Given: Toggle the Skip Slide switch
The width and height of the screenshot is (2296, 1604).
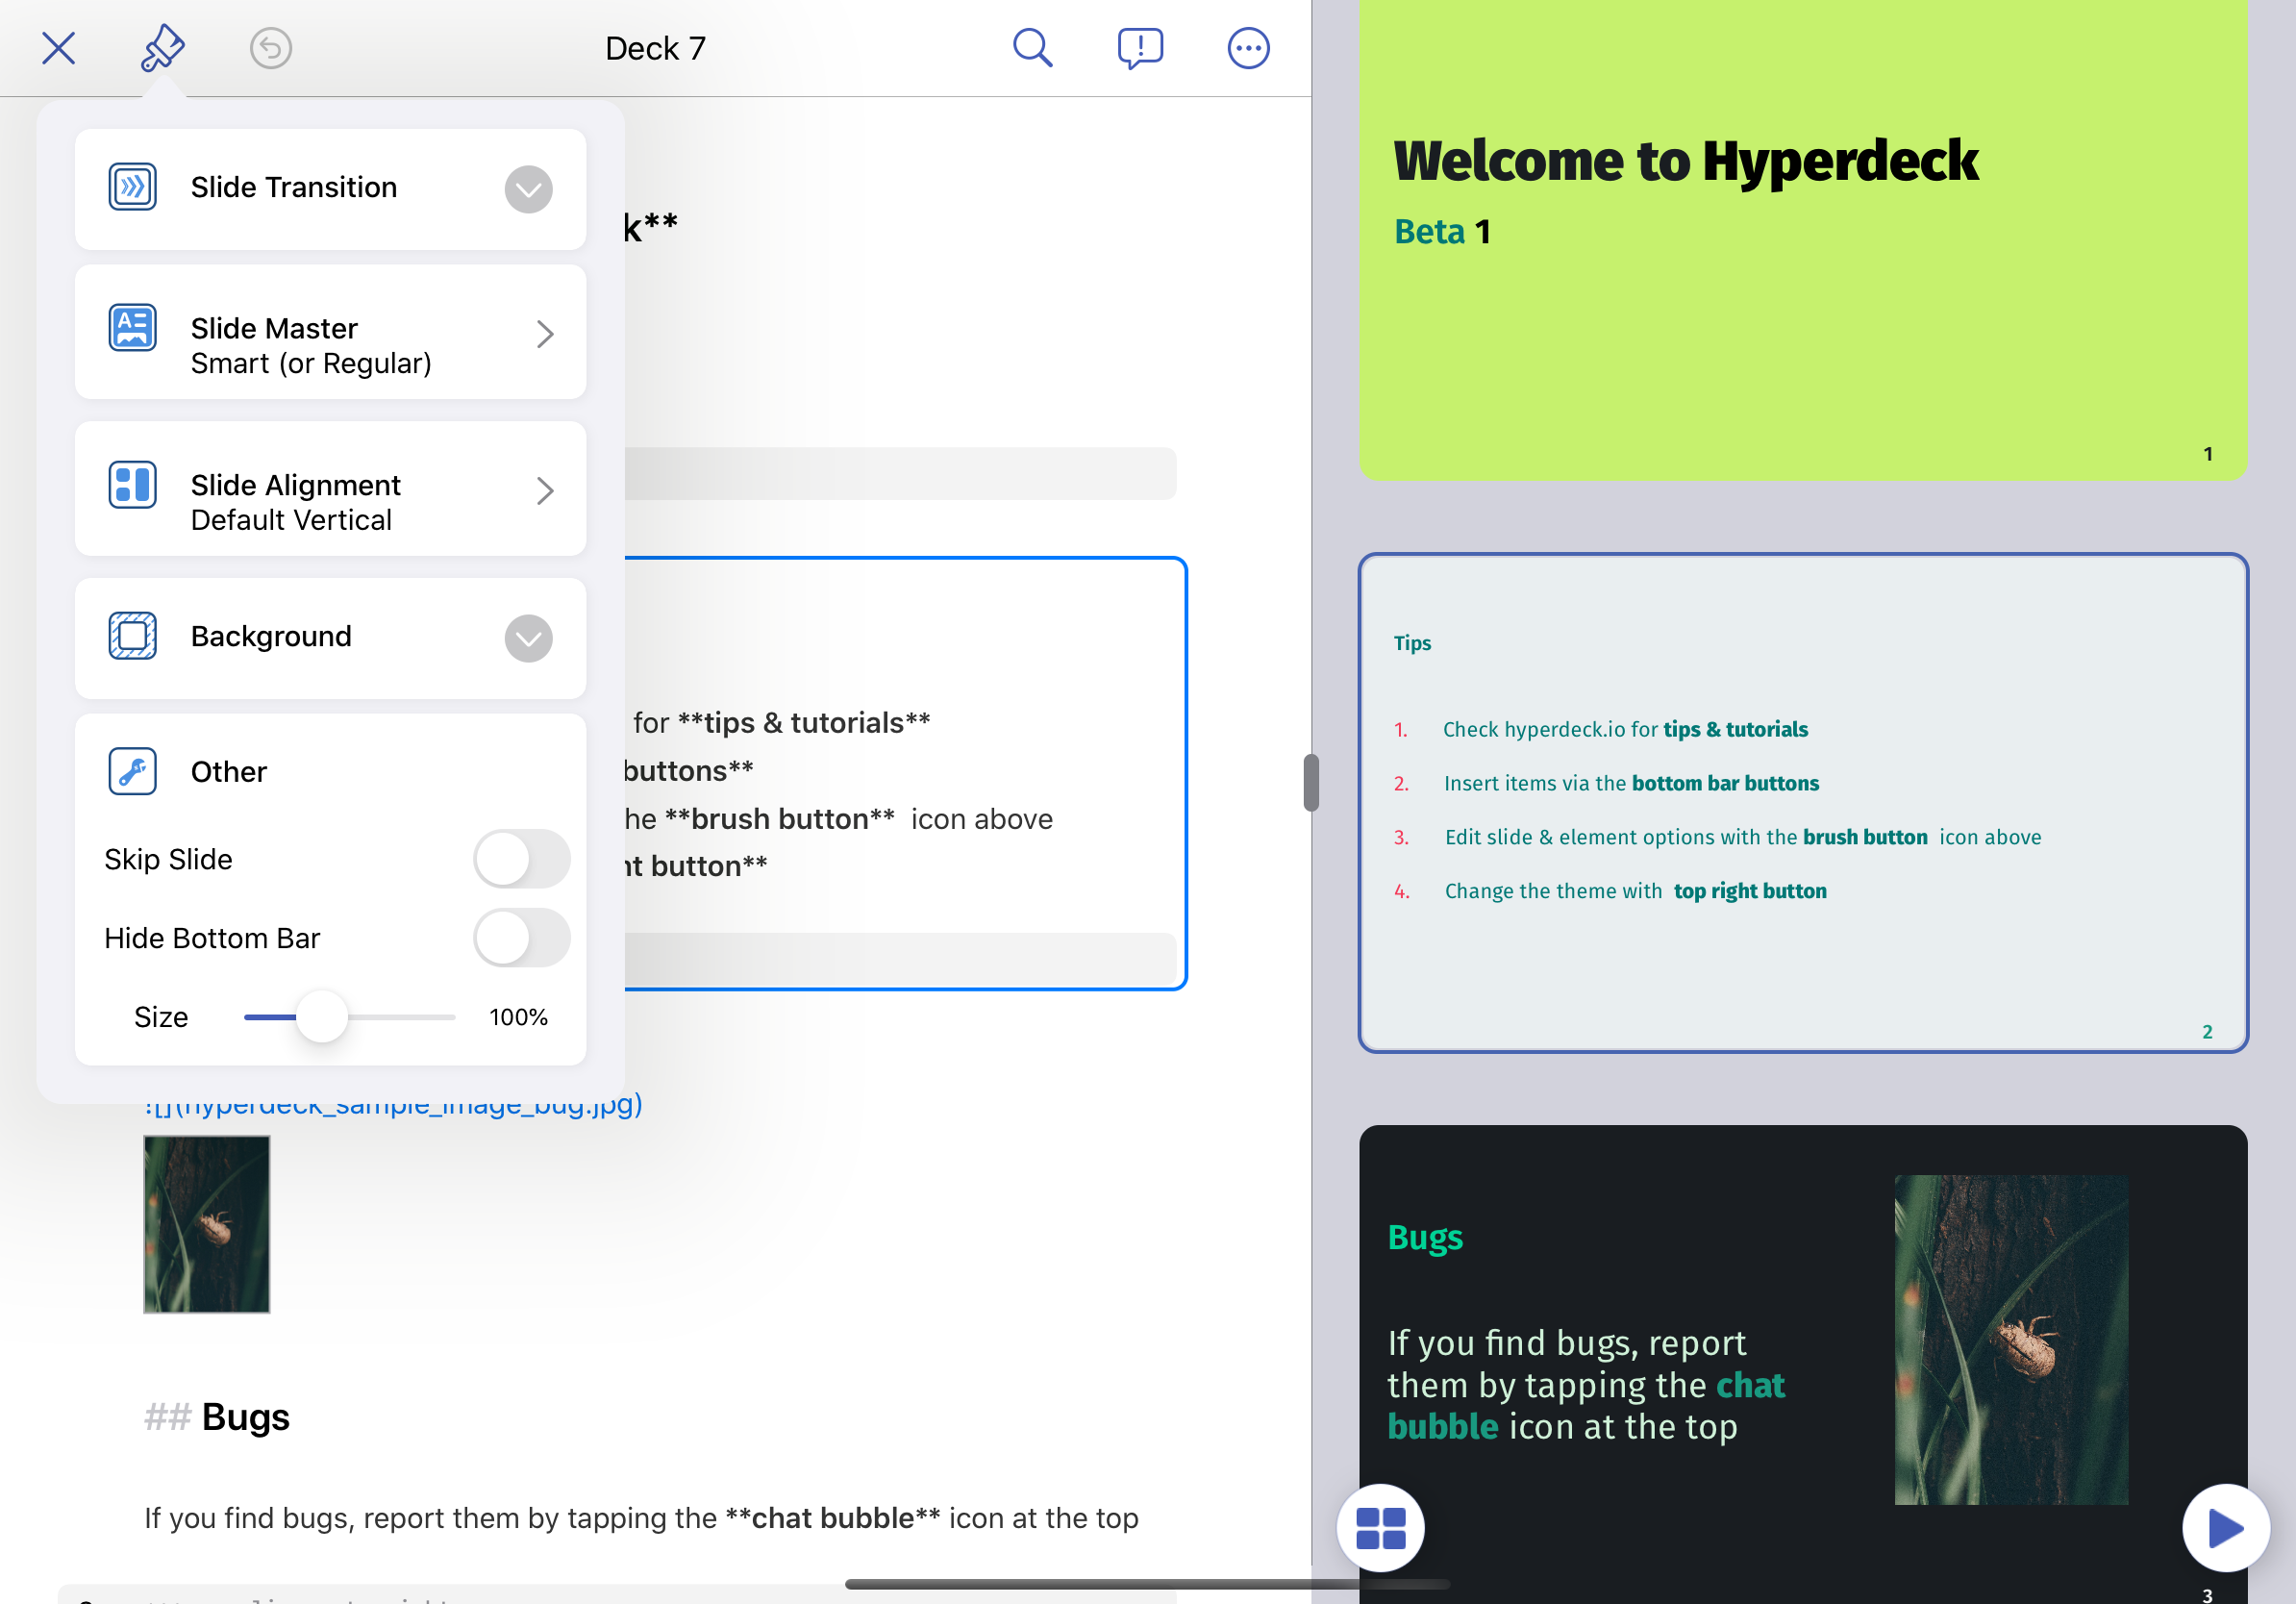Looking at the screenshot, I should 521,859.
